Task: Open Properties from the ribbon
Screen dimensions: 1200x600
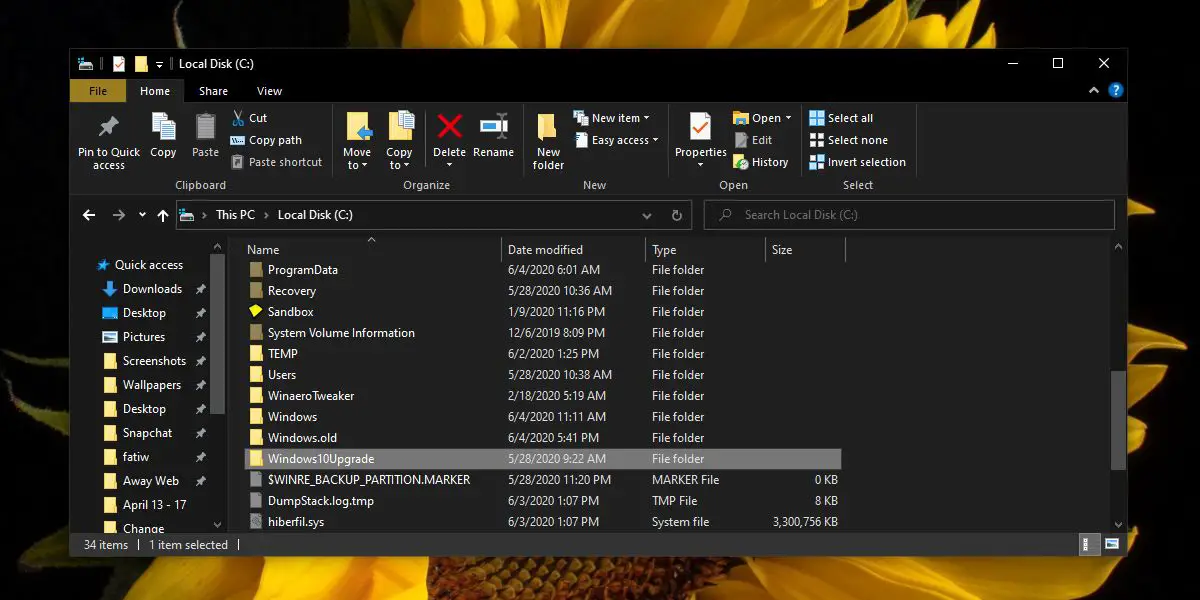Action: [700, 127]
